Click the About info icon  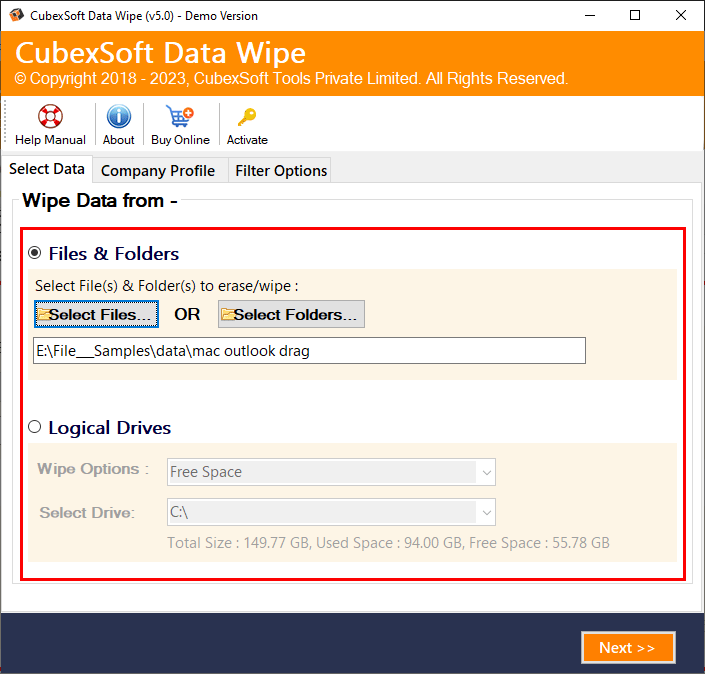point(119,117)
